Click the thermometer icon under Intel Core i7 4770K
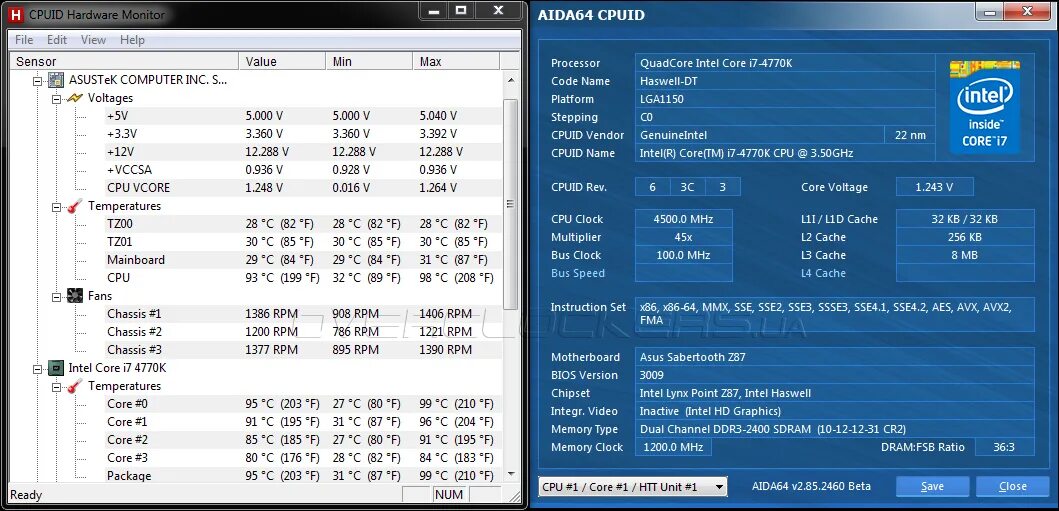 (75, 385)
